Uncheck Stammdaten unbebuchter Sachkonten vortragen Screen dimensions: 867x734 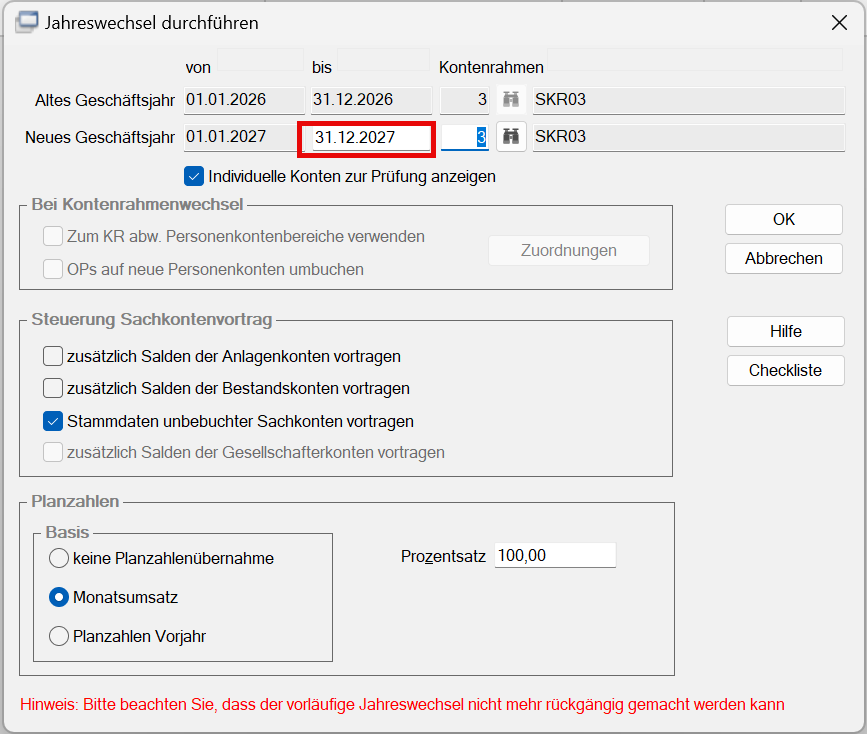point(53,421)
